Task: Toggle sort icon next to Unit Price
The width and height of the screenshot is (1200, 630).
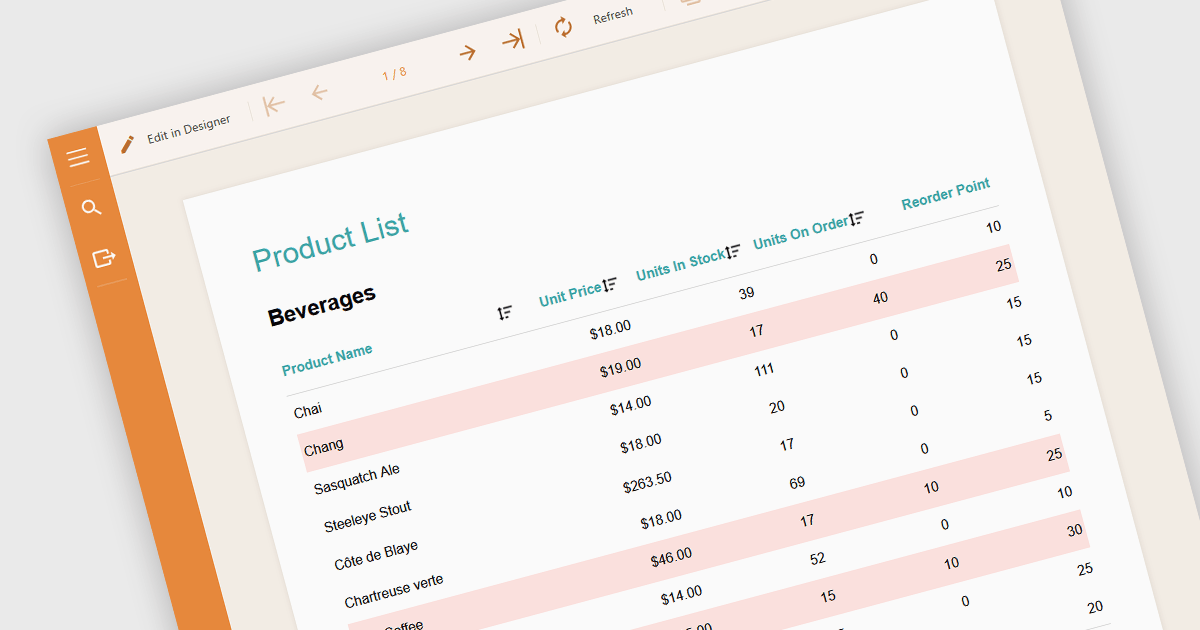Action: 610,284
